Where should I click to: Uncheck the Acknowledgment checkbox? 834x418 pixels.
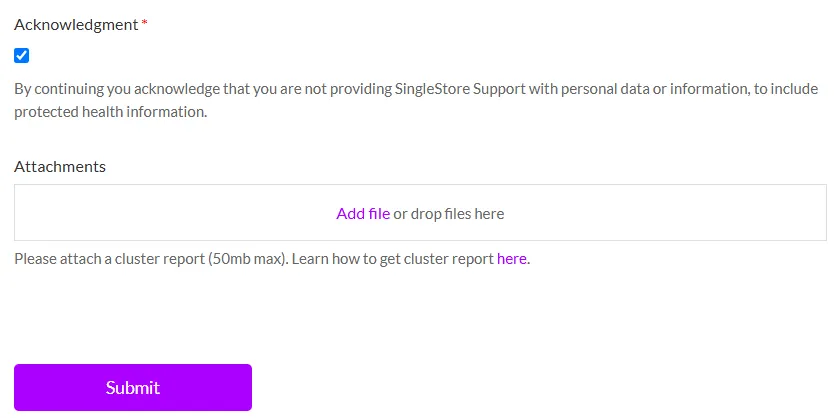pyautogui.click(x=22, y=56)
